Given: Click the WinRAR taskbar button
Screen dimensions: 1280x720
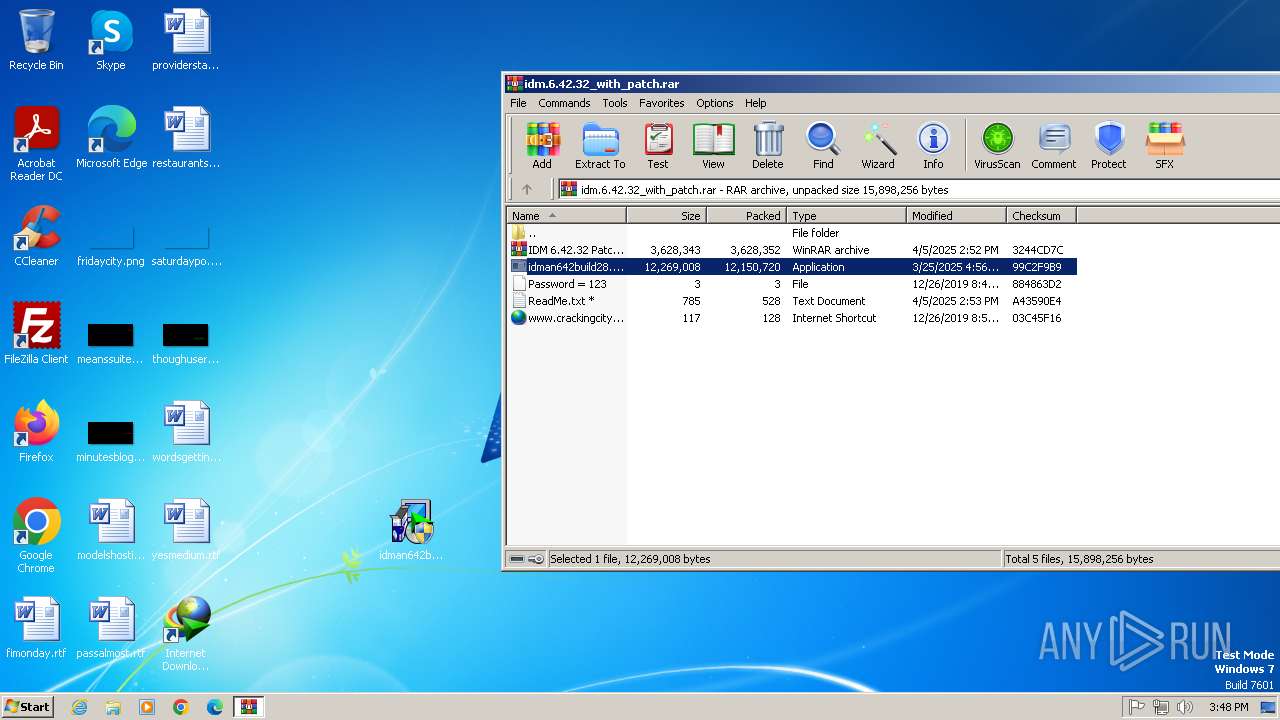Looking at the screenshot, I should [249, 707].
